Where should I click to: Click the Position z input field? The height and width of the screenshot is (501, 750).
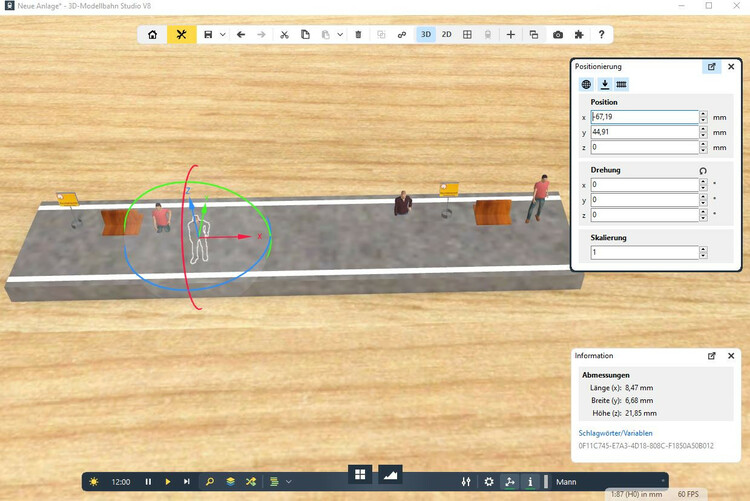point(644,147)
